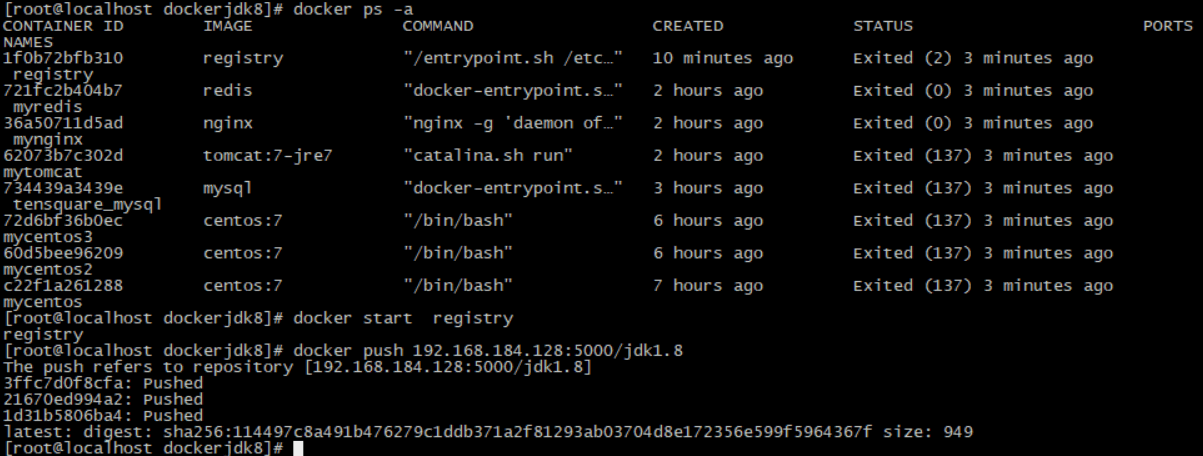
Task: Click the COMMAND column header
Action: [x=438, y=26]
